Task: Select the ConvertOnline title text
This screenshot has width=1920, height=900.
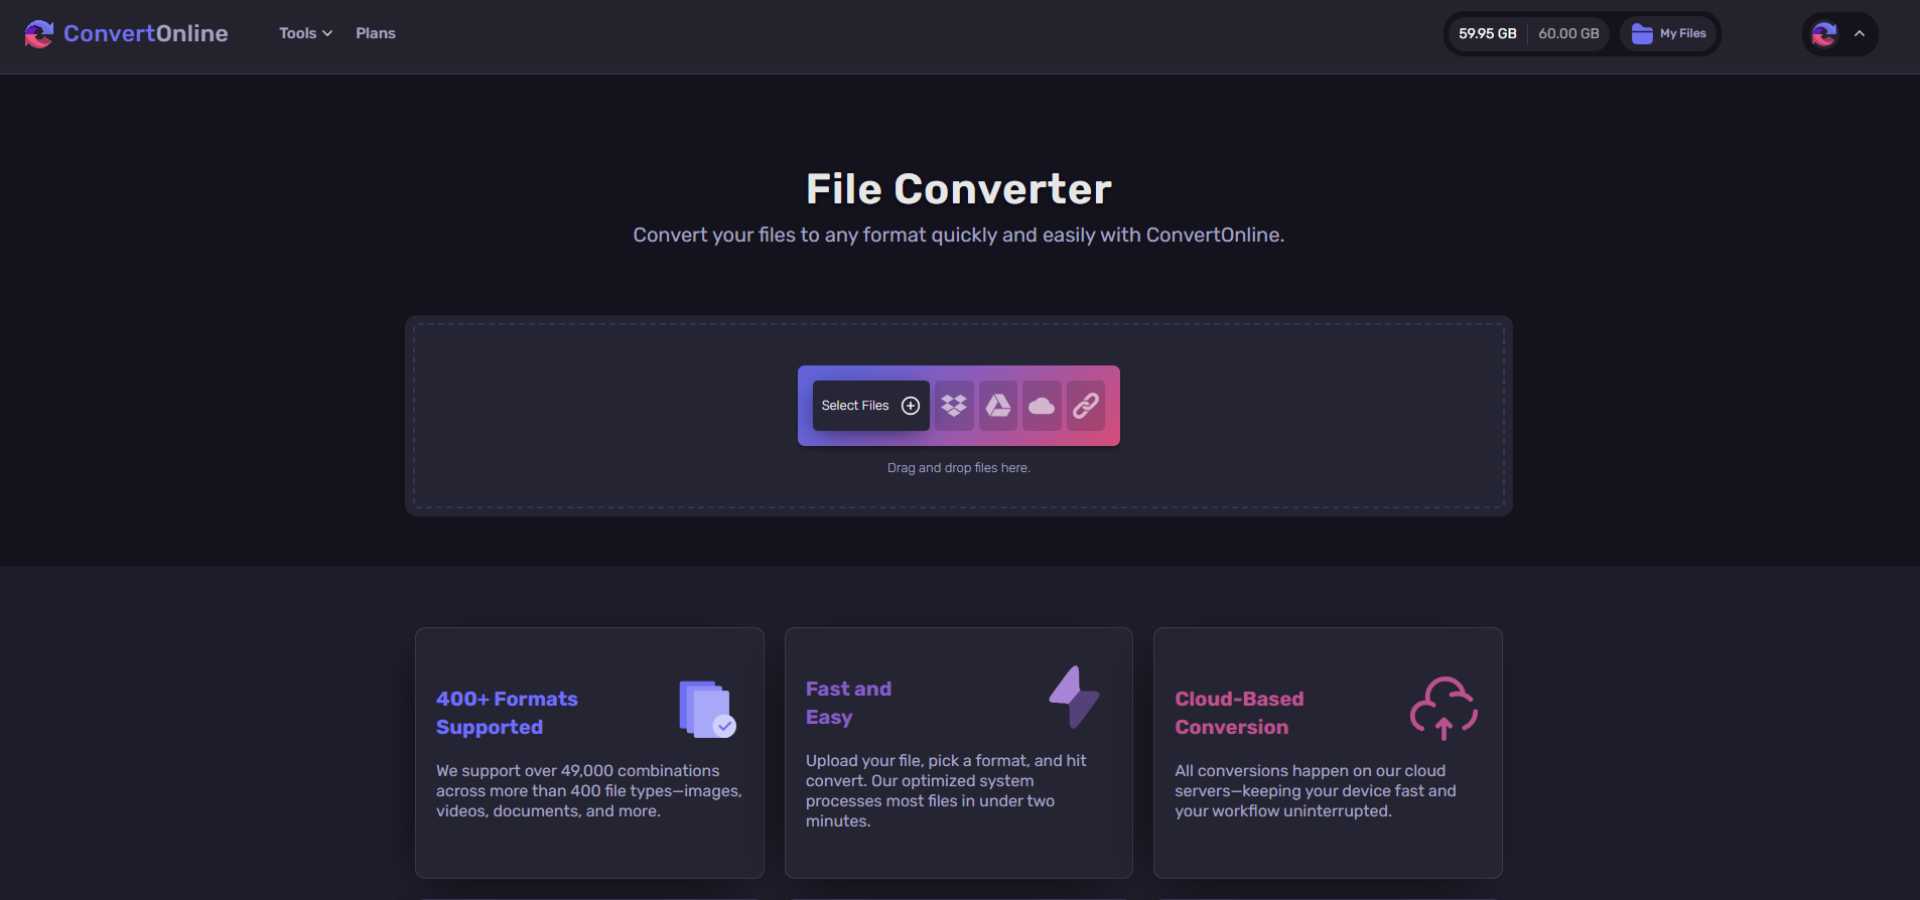Action: pyautogui.click(x=146, y=33)
